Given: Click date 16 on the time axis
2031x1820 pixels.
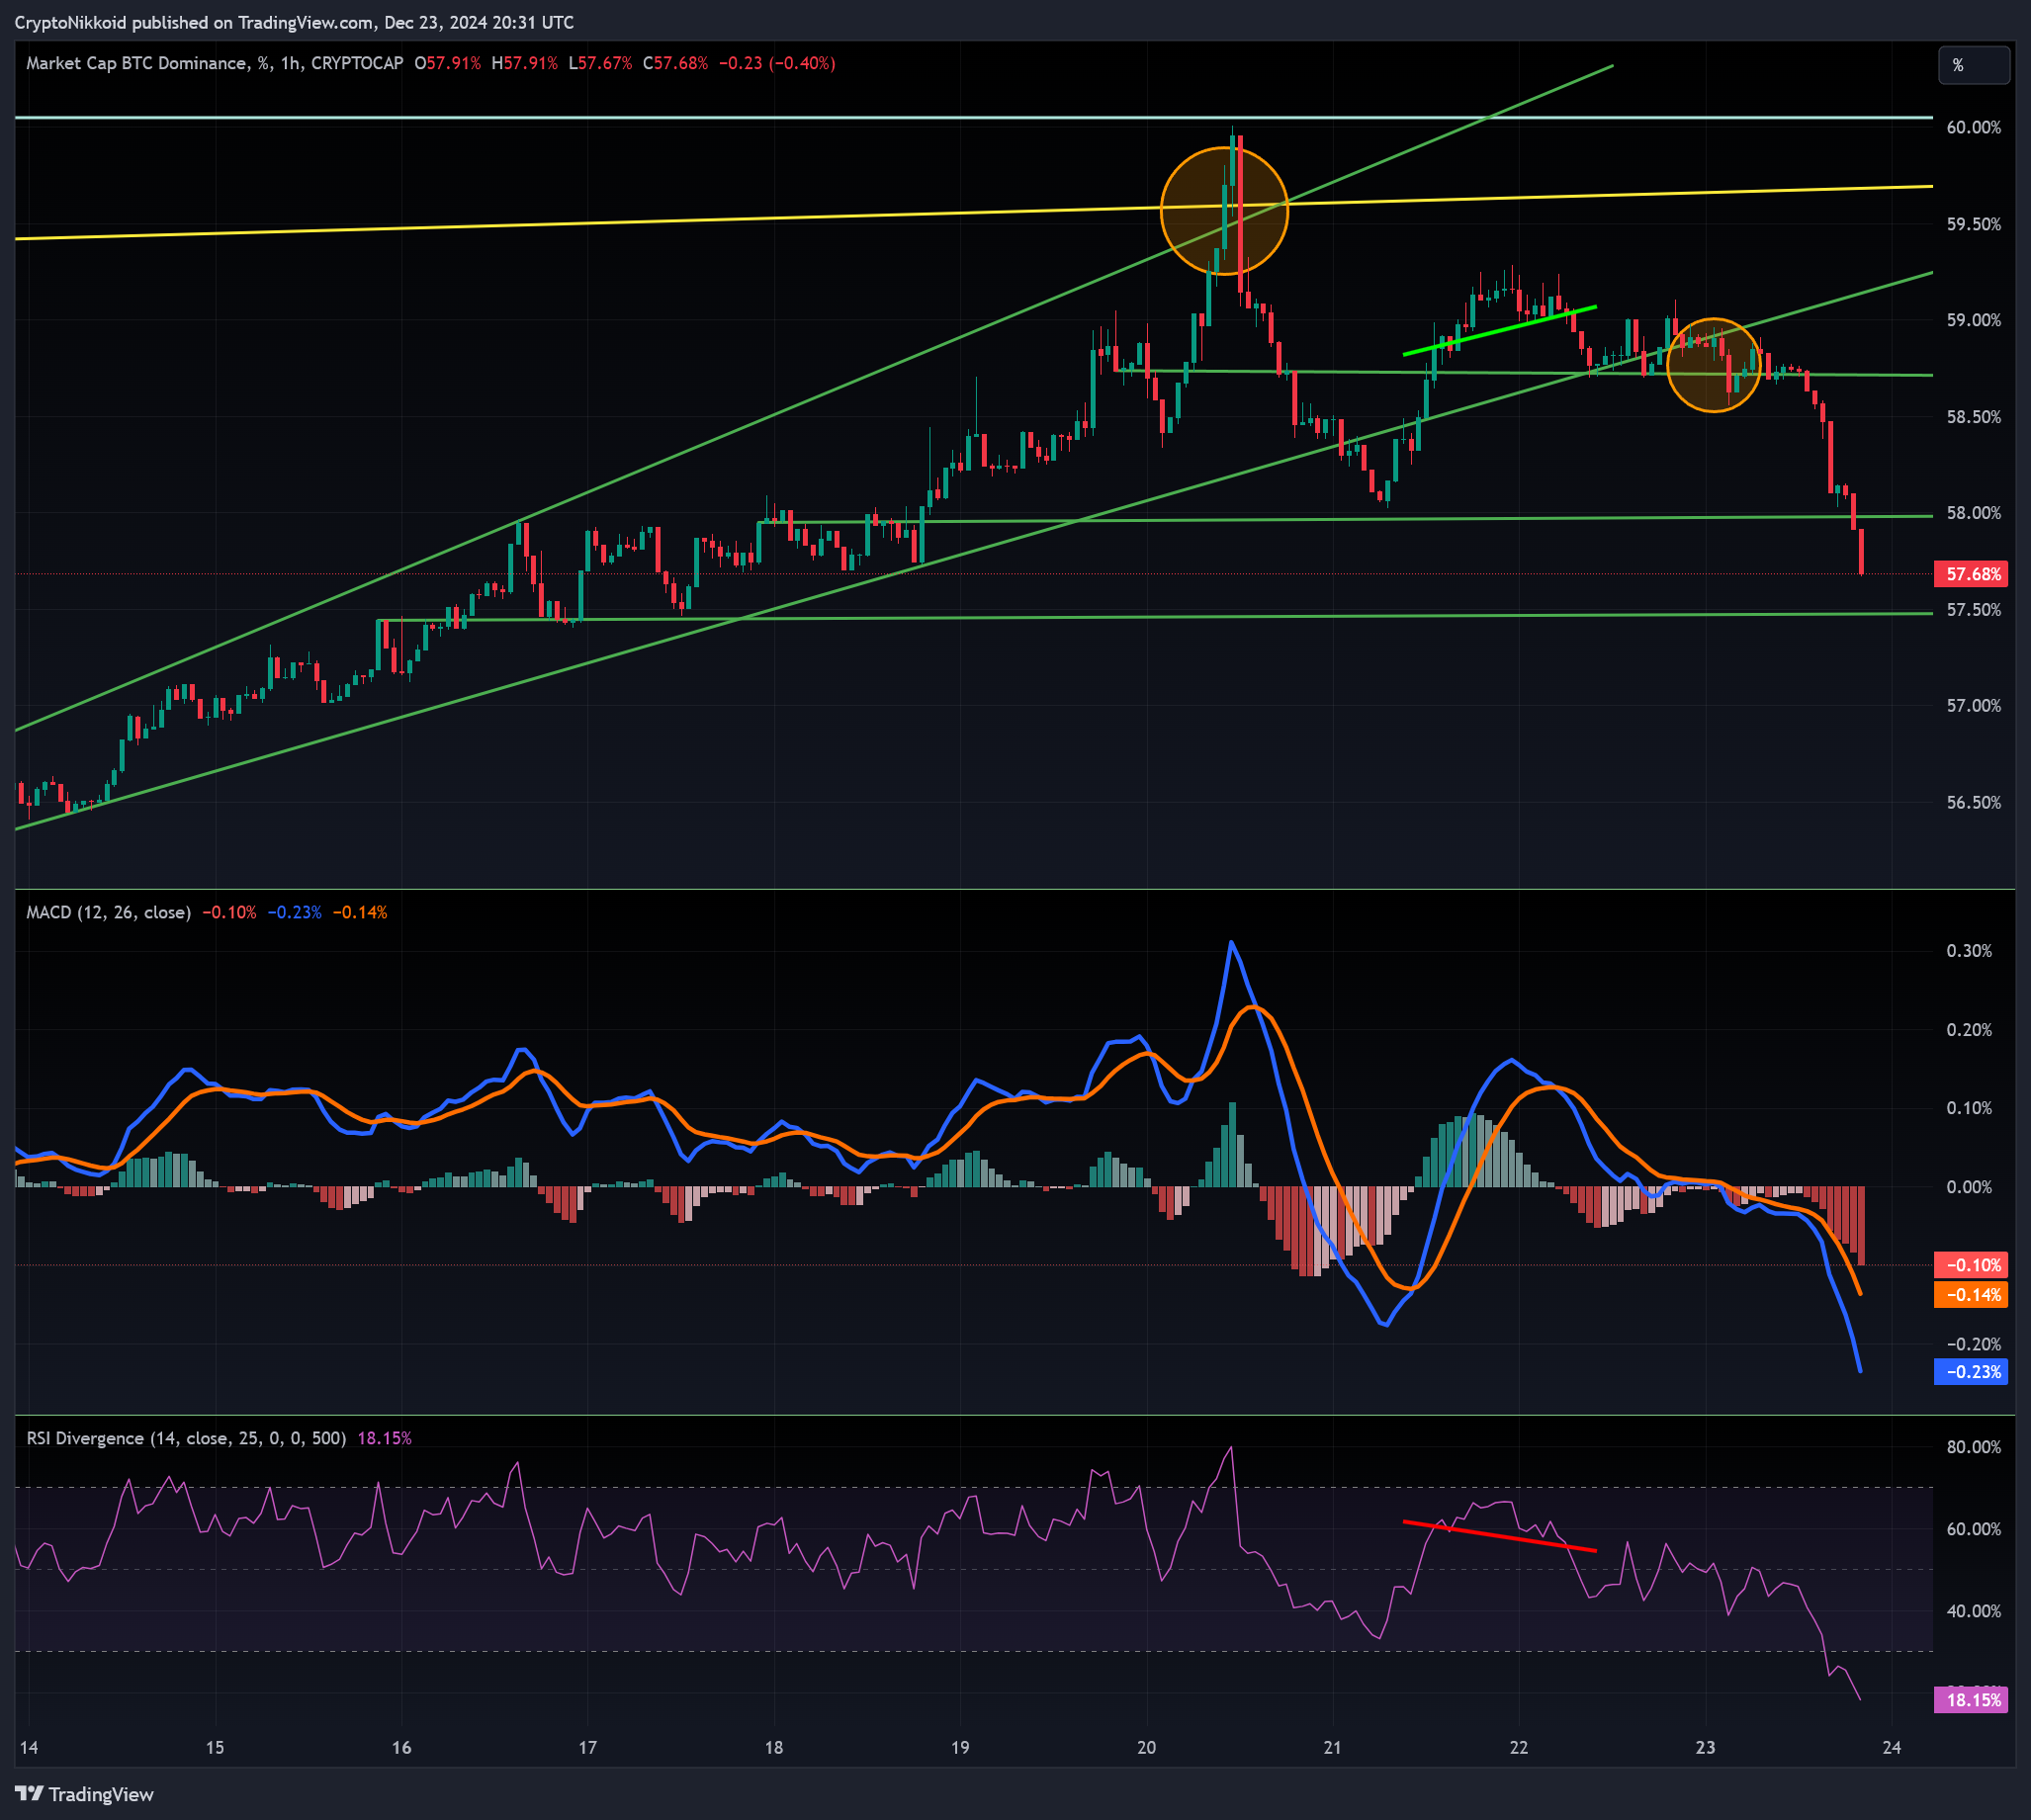Looking at the screenshot, I should coord(401,1748).
